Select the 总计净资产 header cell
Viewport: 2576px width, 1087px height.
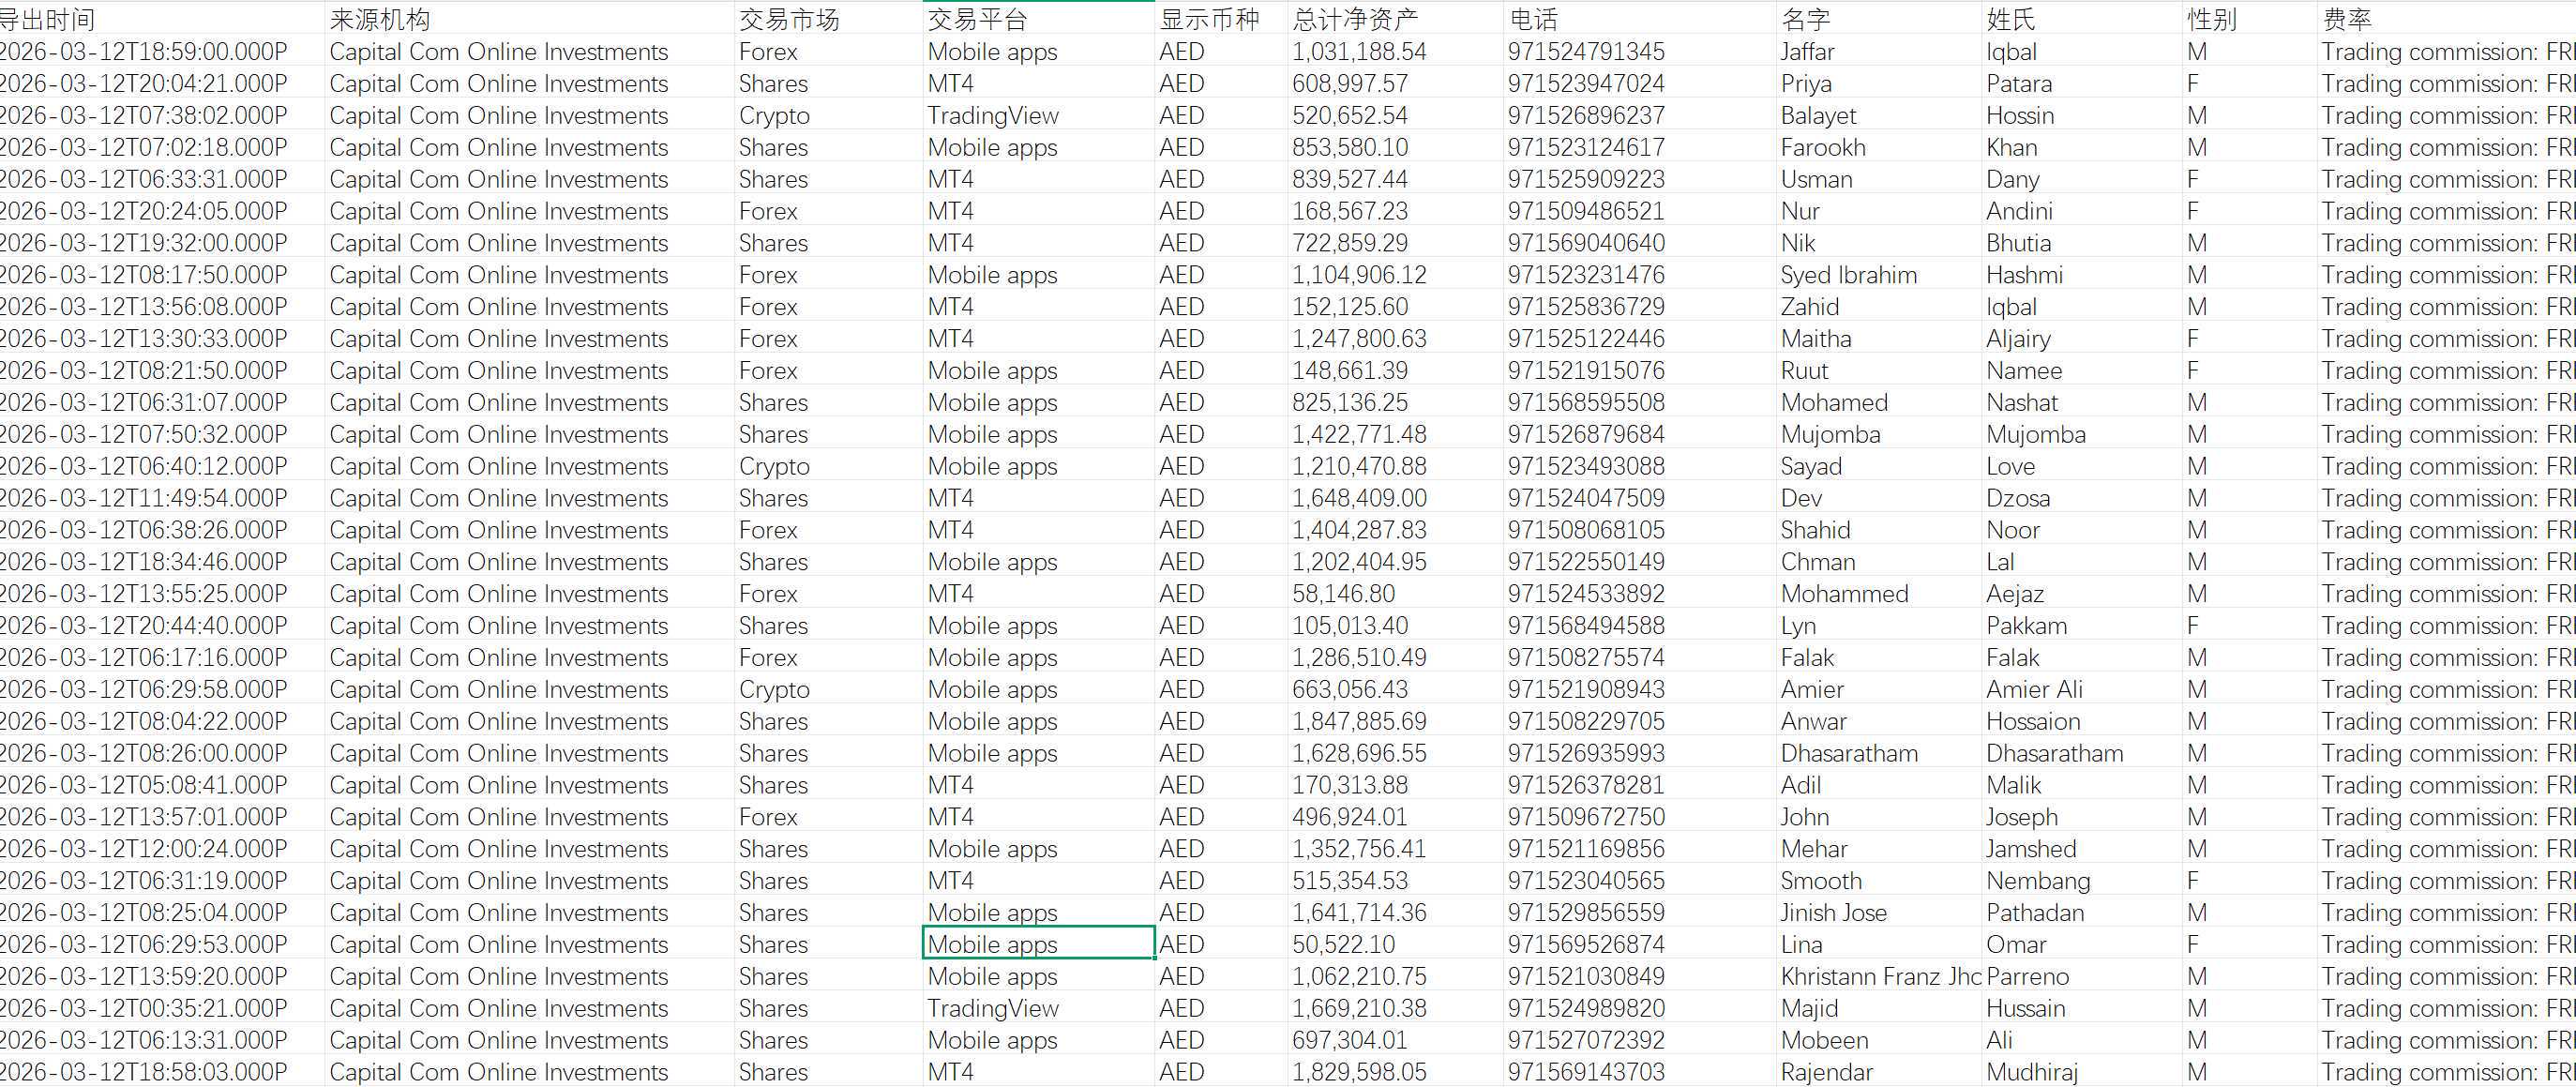(x=1395, y=19)
